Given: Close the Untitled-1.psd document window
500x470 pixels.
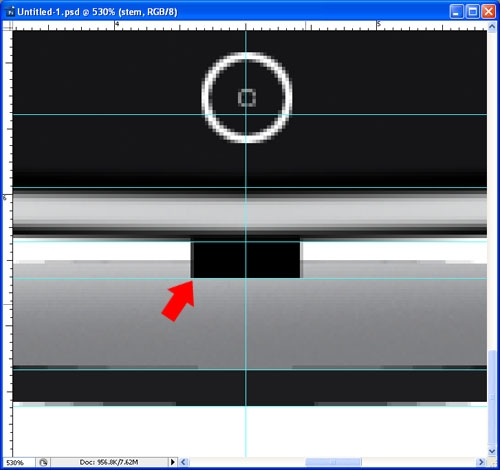Looking at the screenshot, I should coord(488,12).
